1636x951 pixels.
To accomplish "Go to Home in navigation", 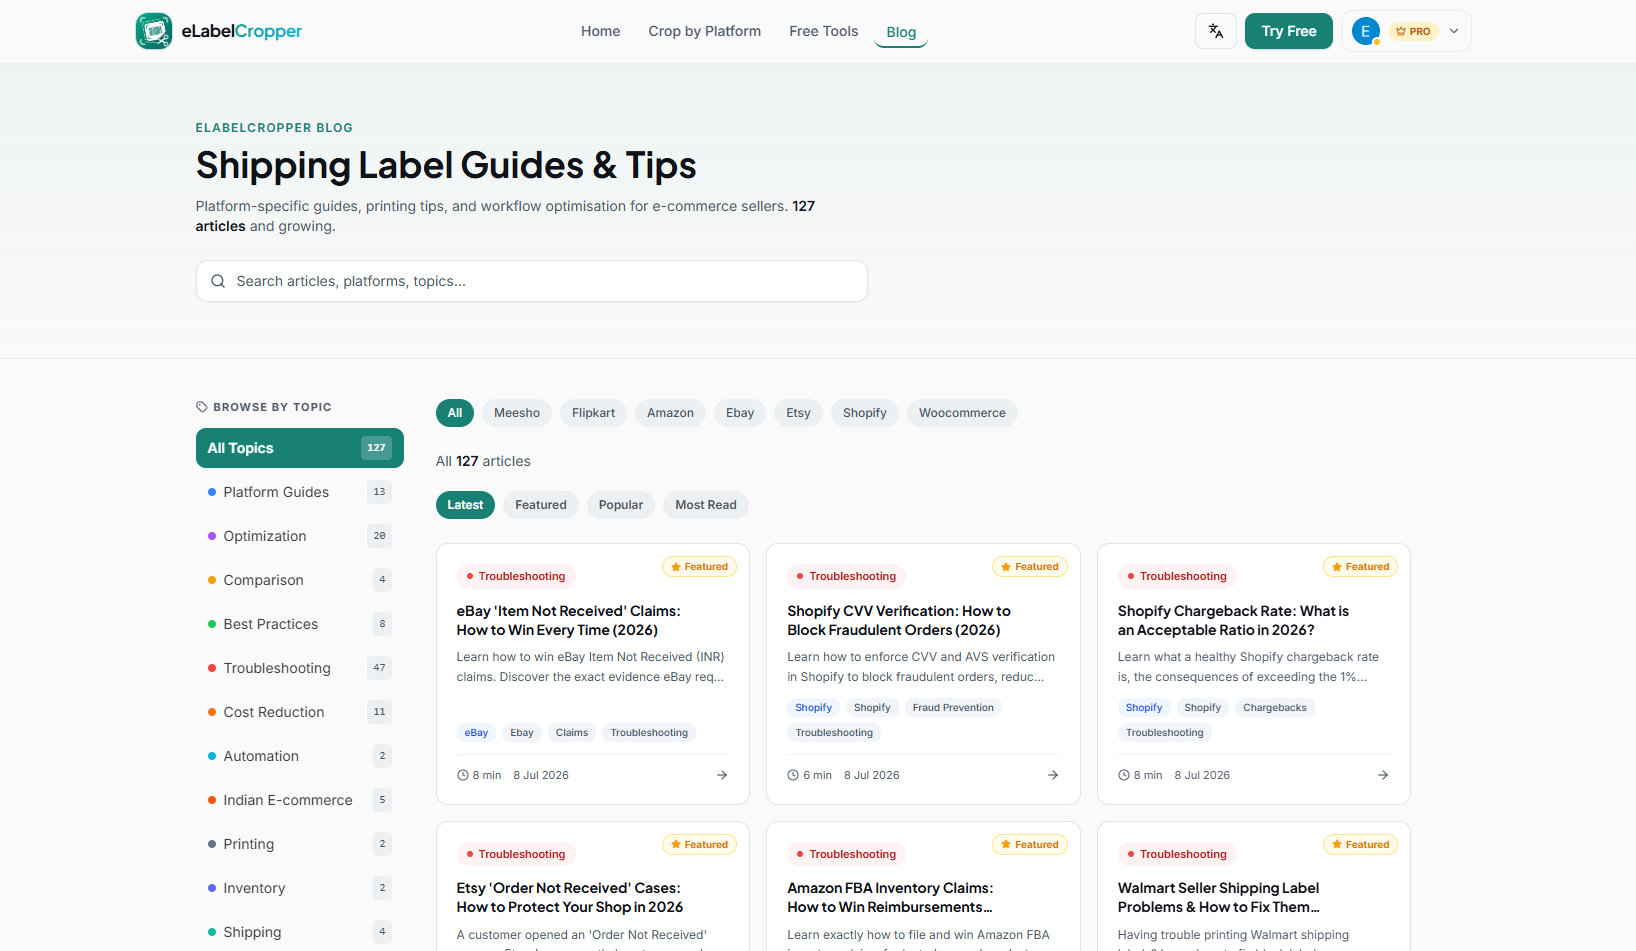I will (x=600, y=31).
